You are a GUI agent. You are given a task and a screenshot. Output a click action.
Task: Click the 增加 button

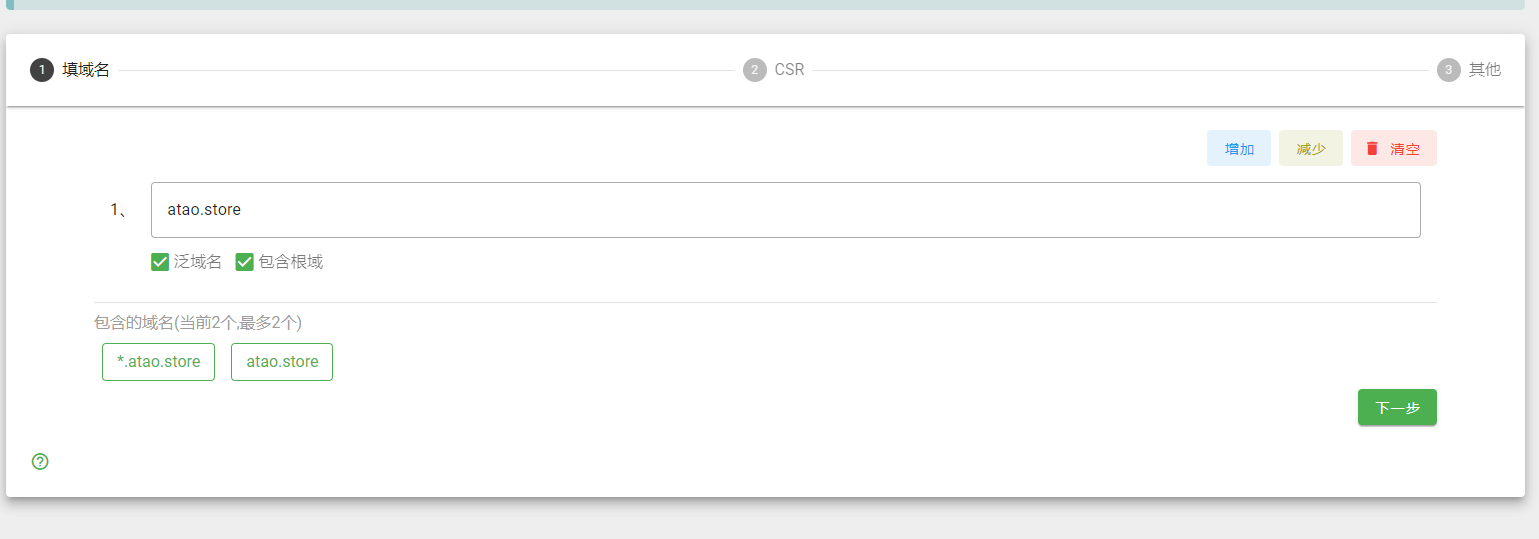coord(1239,148)
